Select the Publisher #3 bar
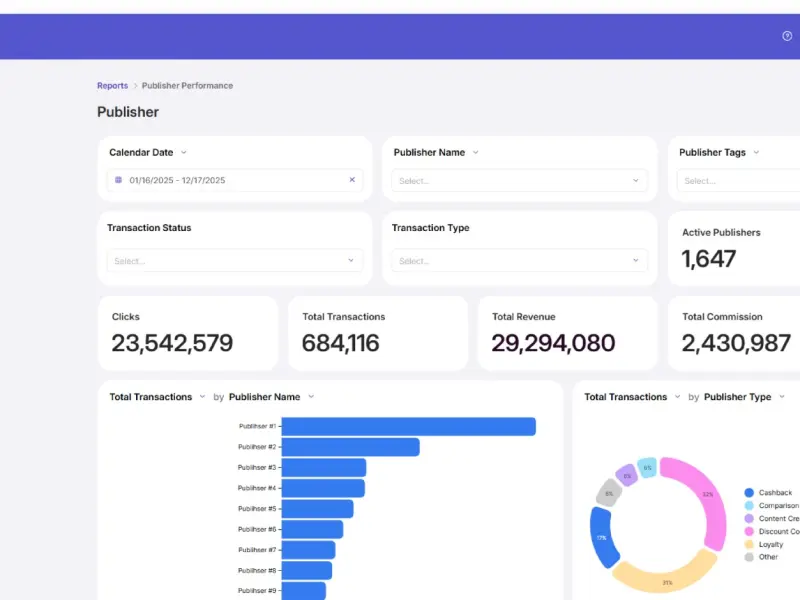The height and width of the screenshot is (600, 800). pos(324,467)
